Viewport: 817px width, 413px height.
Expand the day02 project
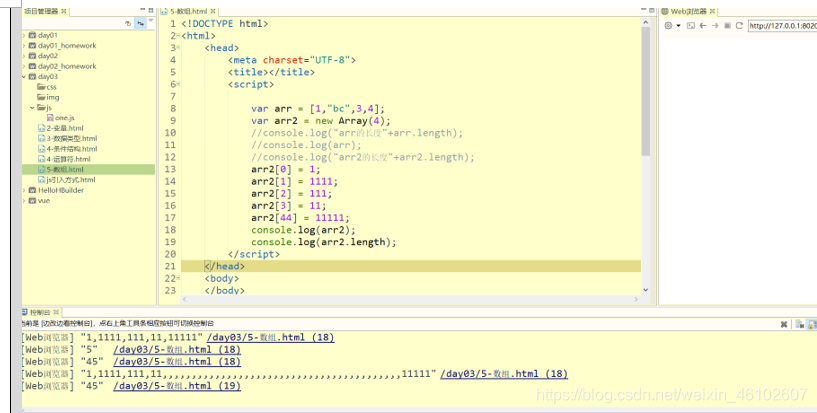(x=24, y=56)
